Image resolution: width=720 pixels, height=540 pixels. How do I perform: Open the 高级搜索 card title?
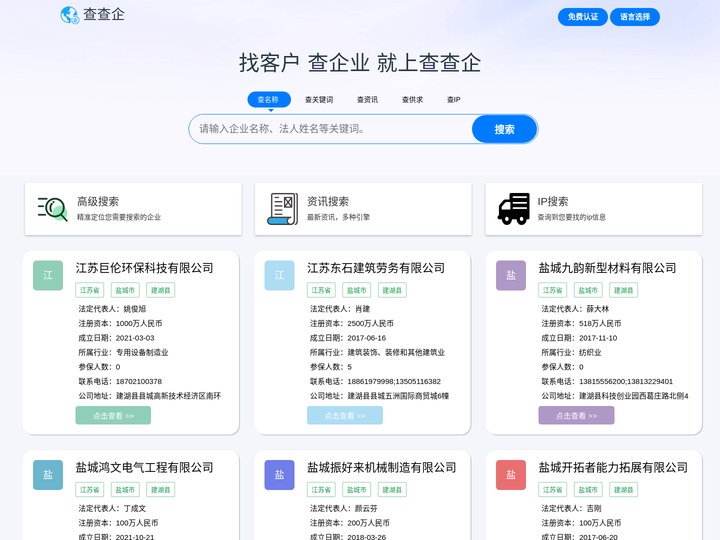(x=98, y=201)
